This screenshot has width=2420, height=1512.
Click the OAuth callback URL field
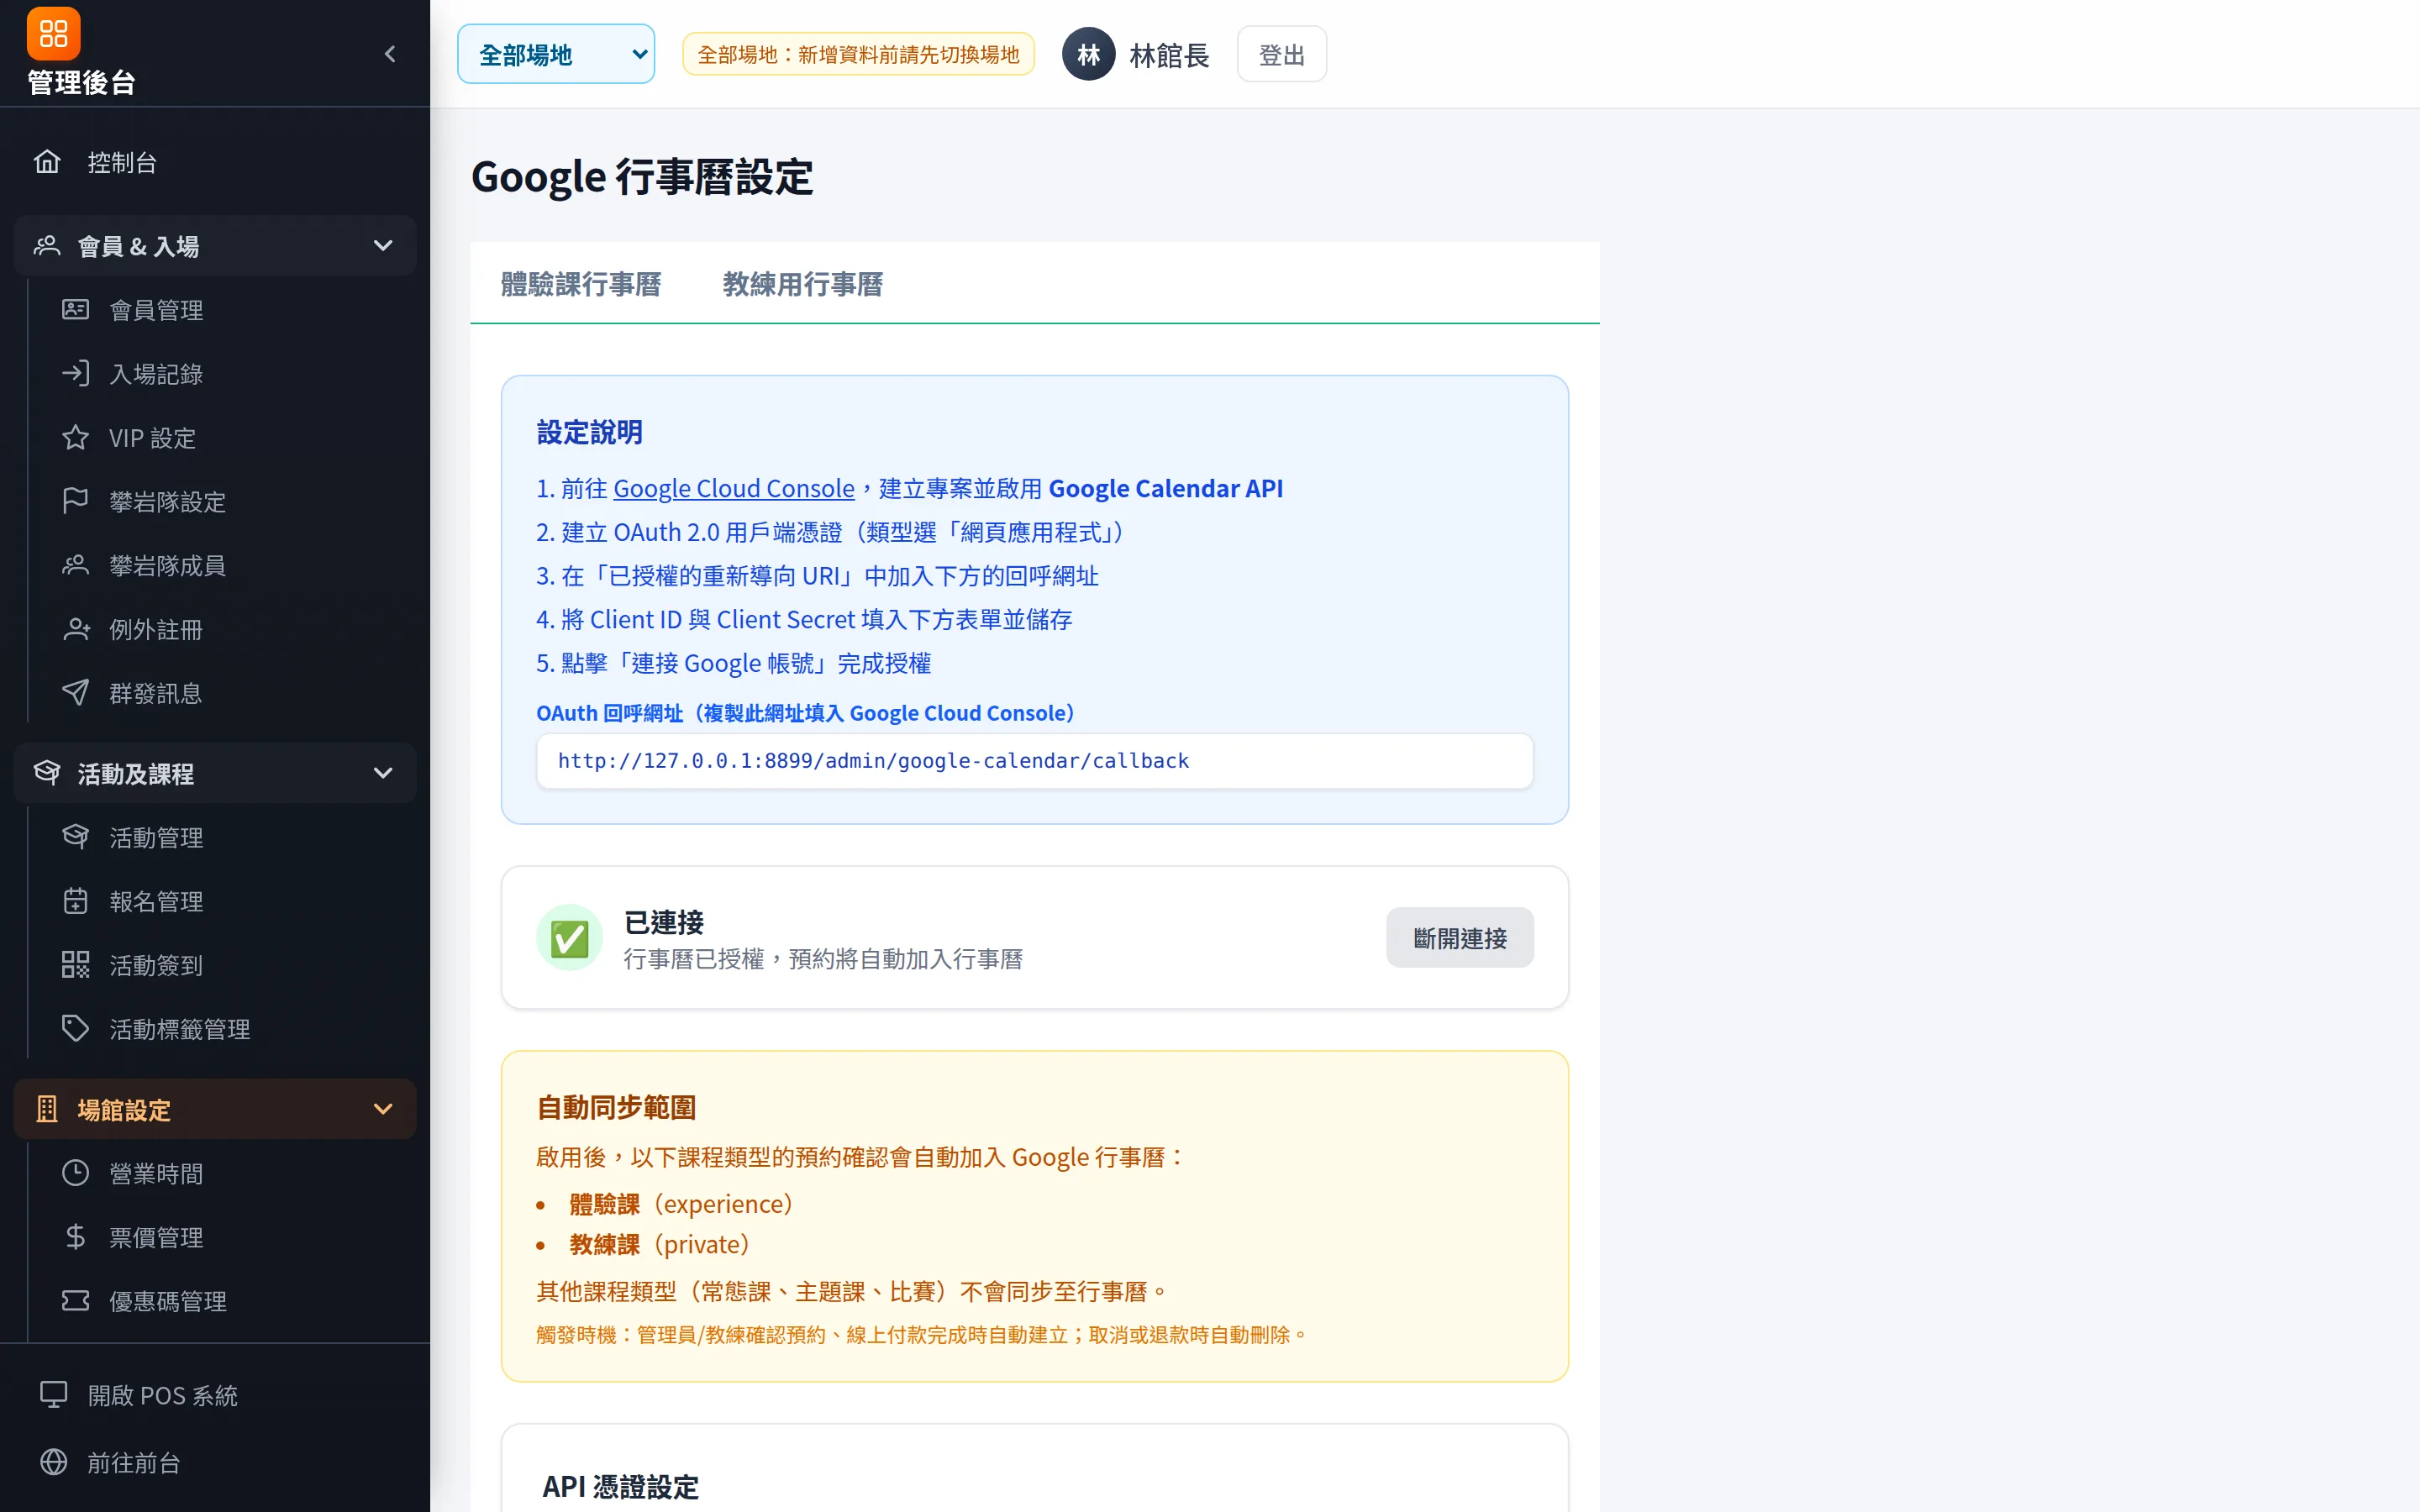pos(1035,761)
